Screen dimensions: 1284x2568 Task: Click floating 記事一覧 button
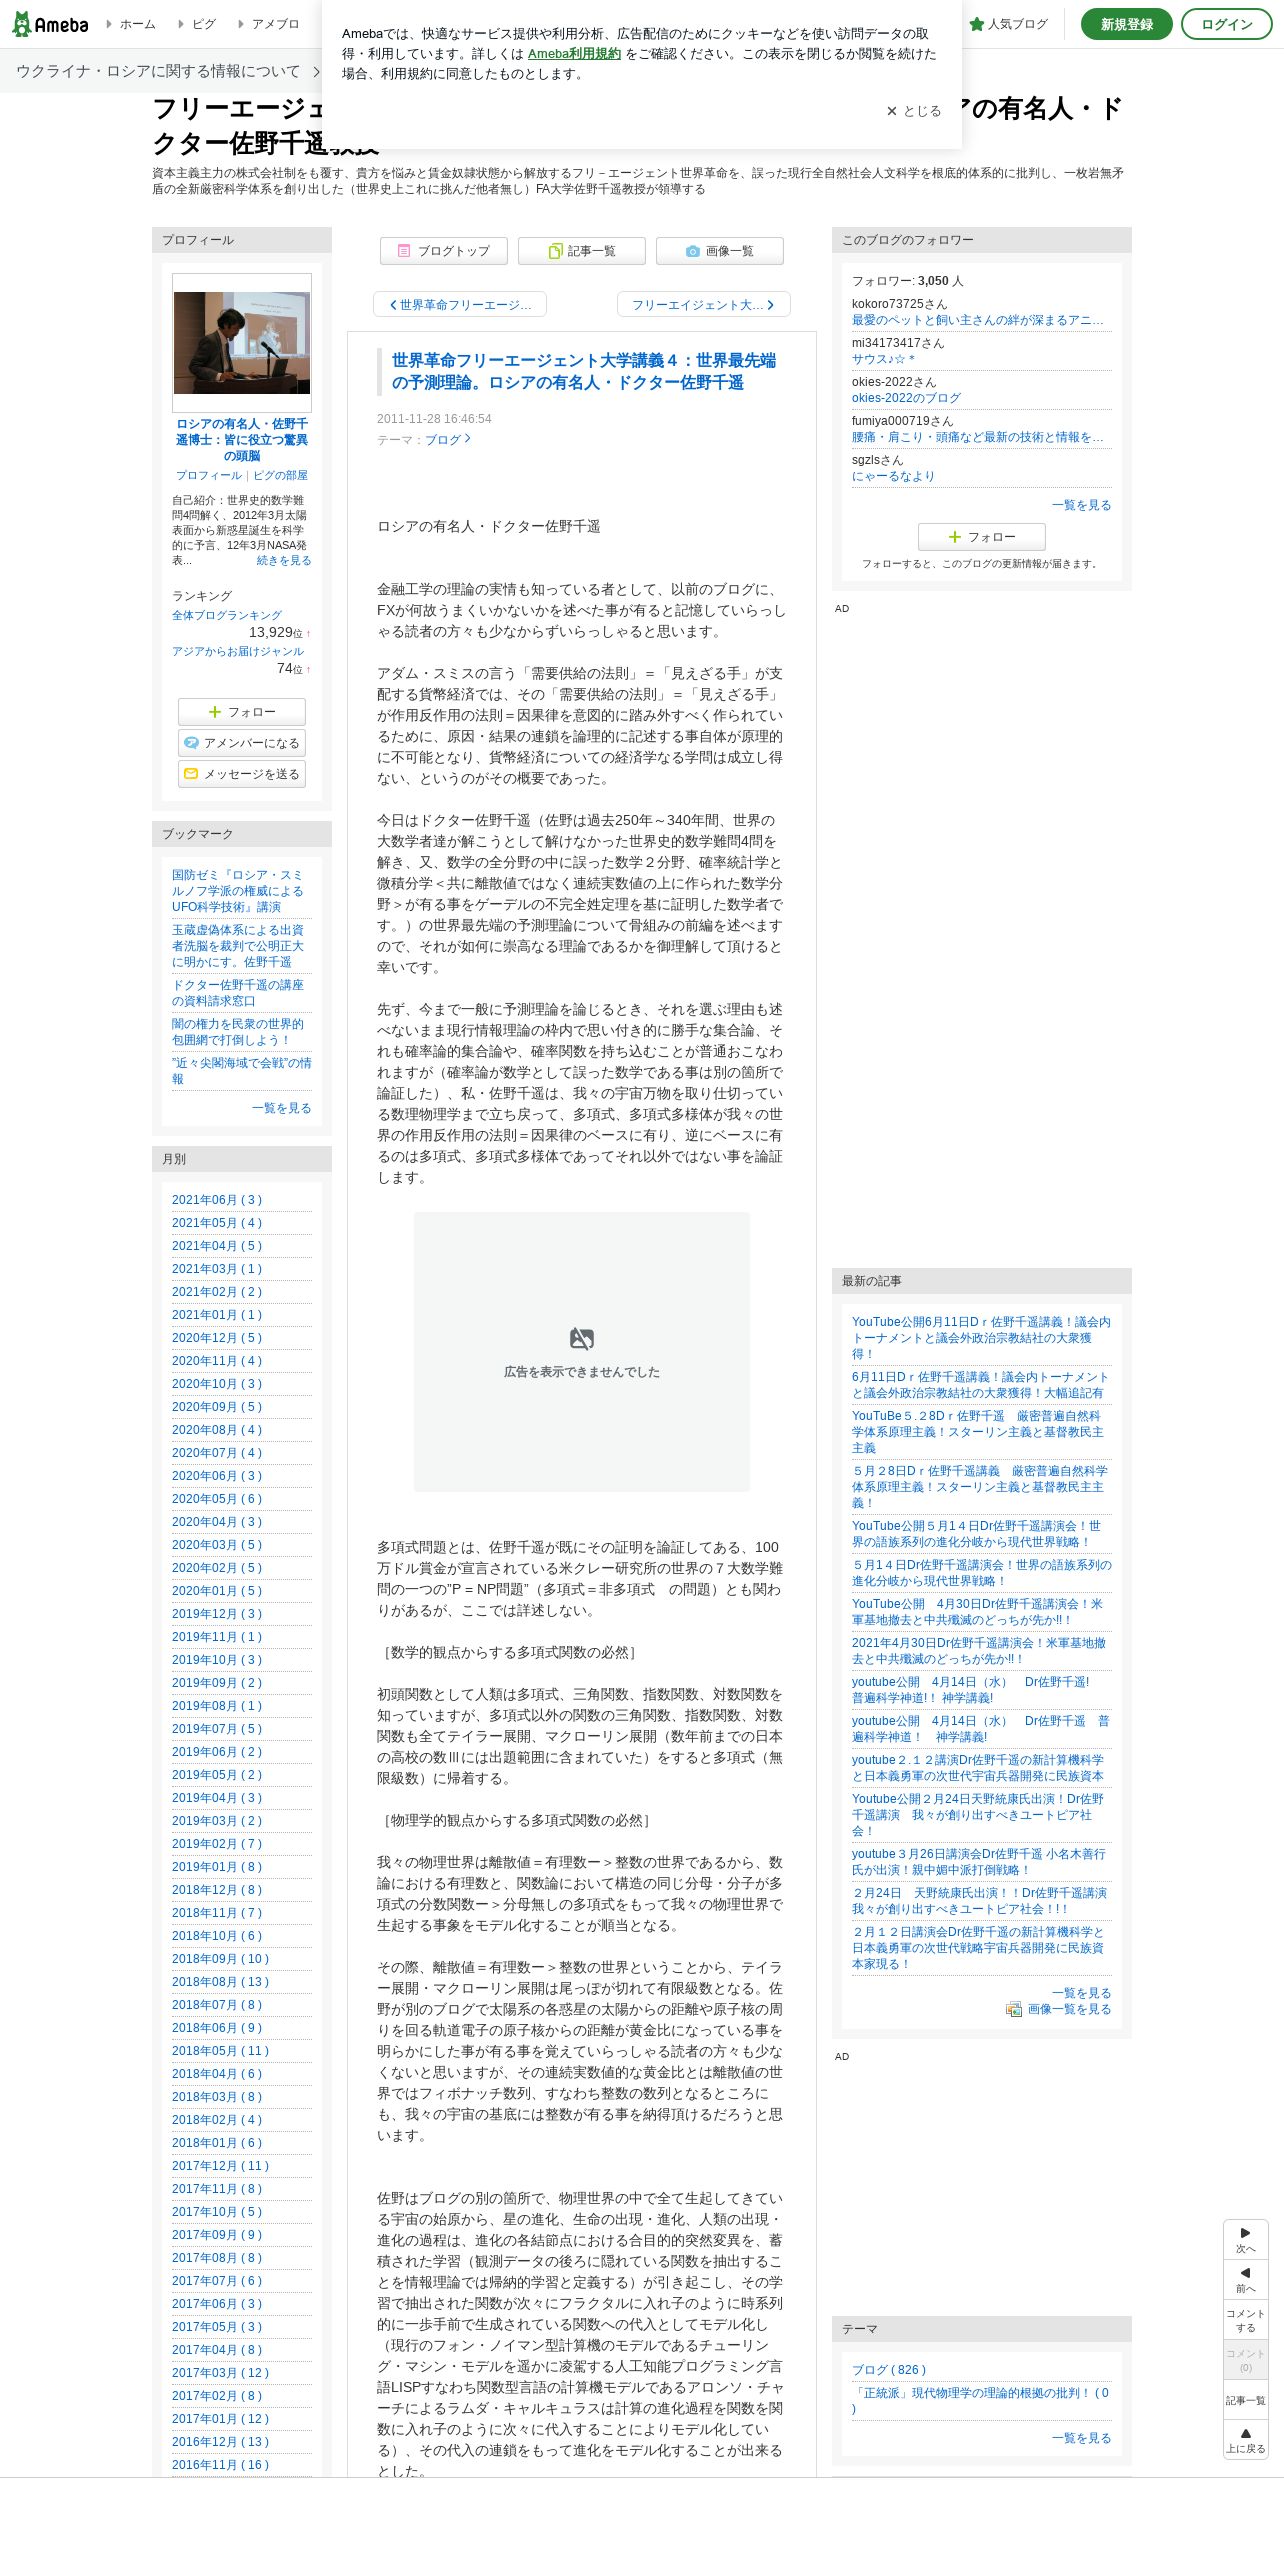[1246, 2400]
